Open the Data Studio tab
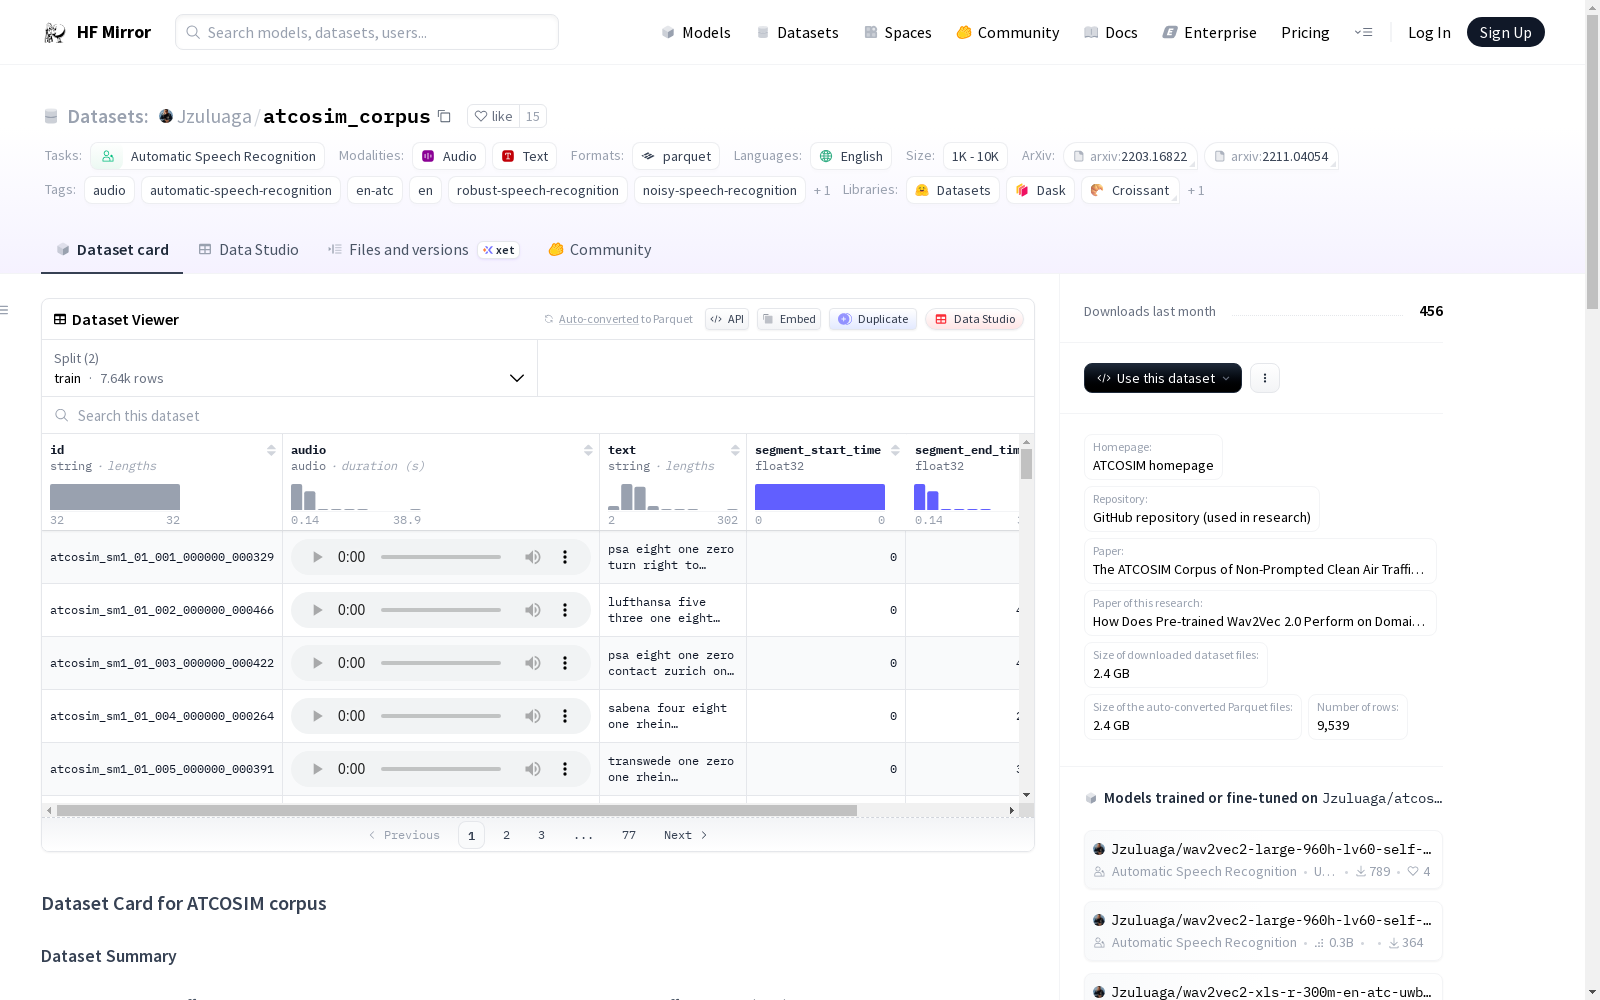 (x=248, y=250)
